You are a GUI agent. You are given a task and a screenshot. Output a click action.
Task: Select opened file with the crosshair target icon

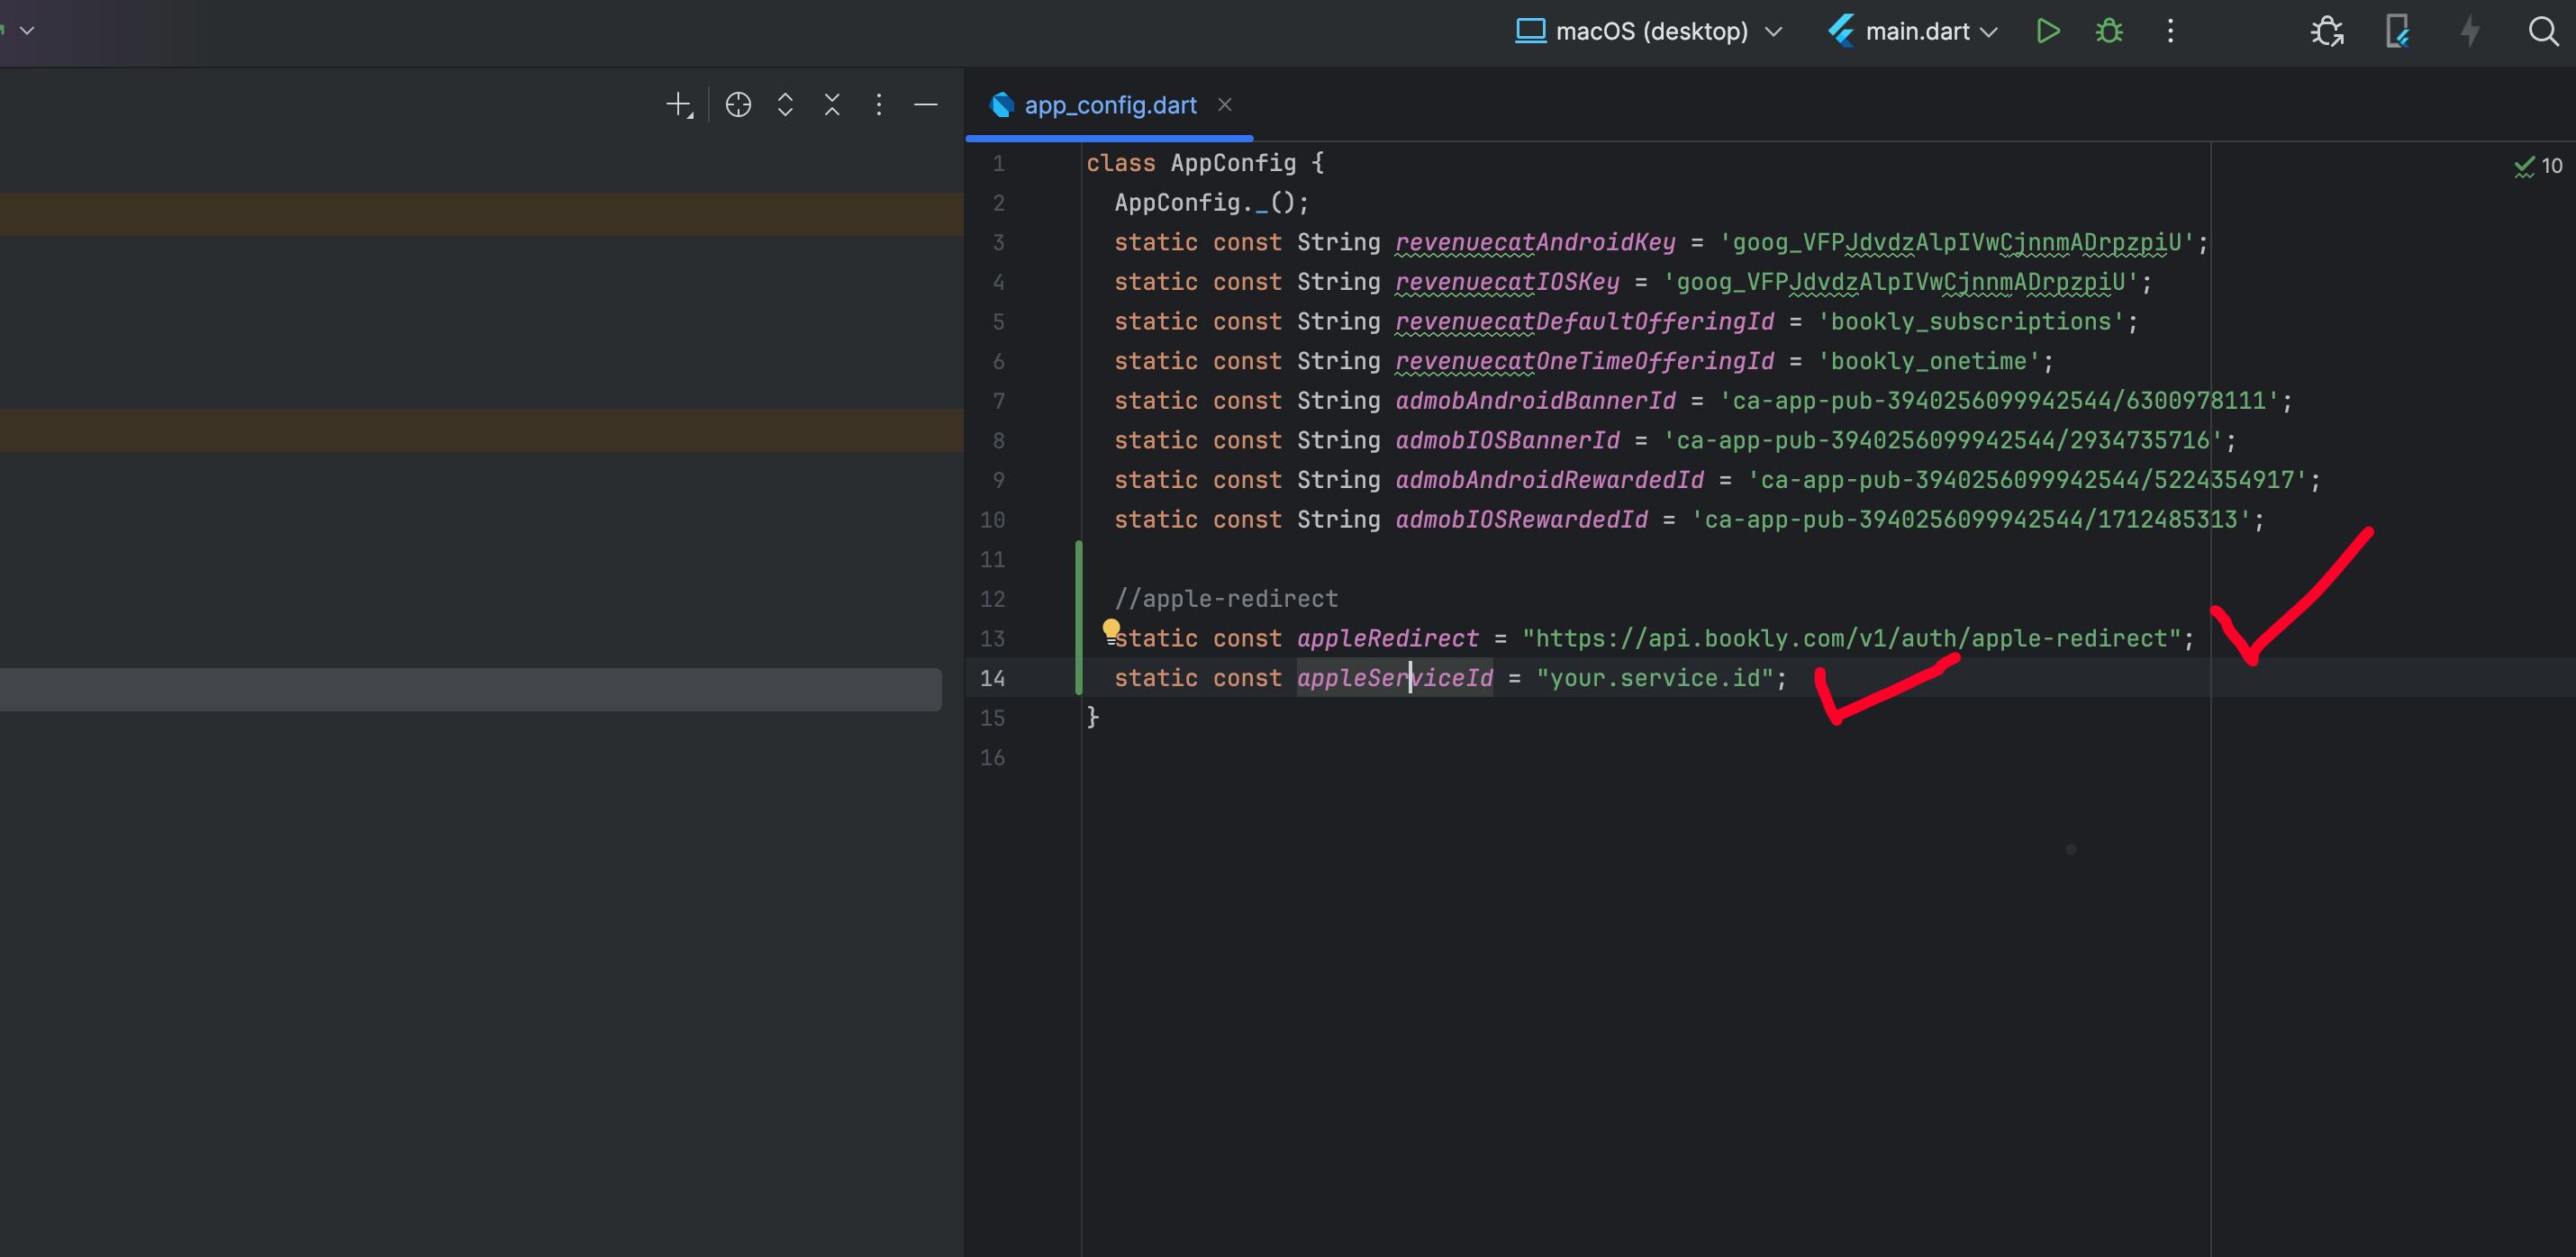(738, 104)
